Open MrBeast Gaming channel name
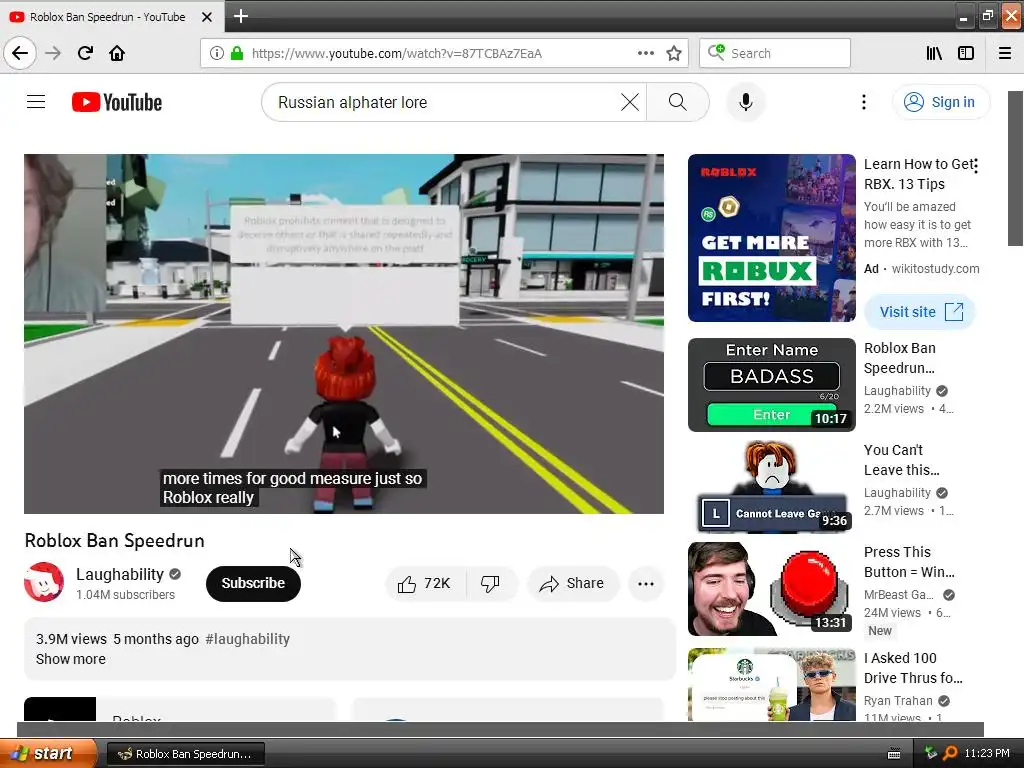 click(x=899, y=594)
